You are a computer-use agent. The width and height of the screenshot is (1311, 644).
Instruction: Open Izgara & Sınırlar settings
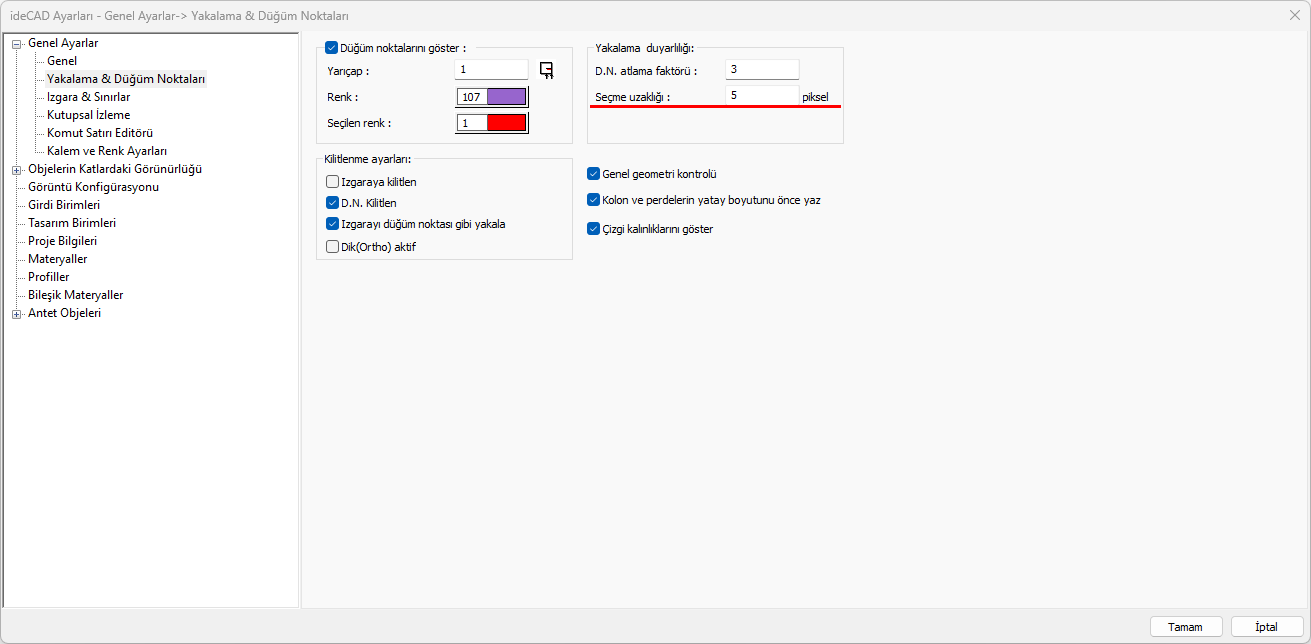pyautogui.click(x=88, y=97)
